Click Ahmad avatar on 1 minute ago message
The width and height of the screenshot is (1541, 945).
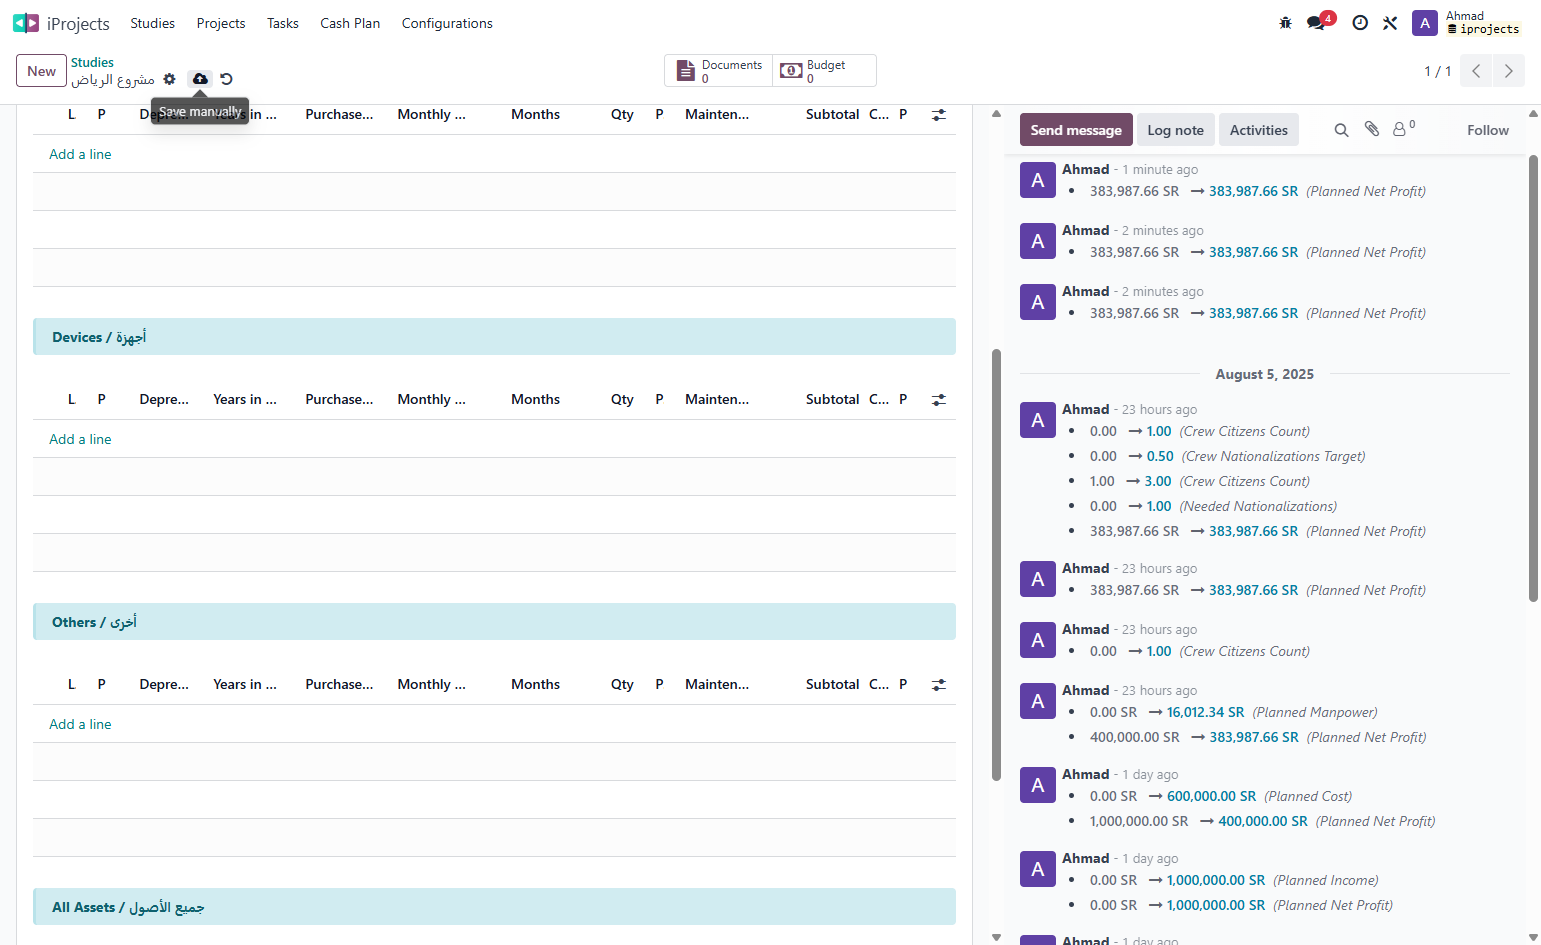(x=1038, y=180)
